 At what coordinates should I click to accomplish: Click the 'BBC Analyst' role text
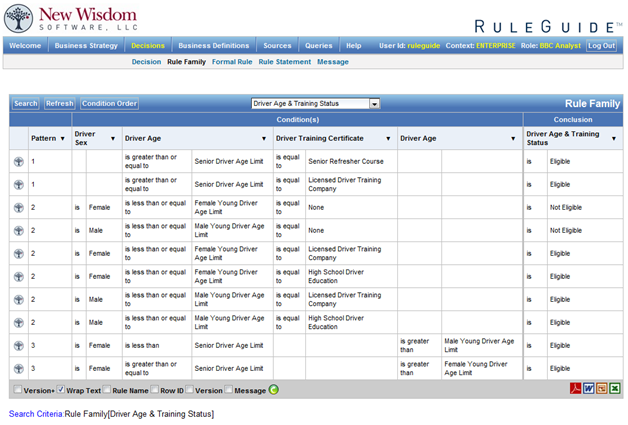(560, 46)
